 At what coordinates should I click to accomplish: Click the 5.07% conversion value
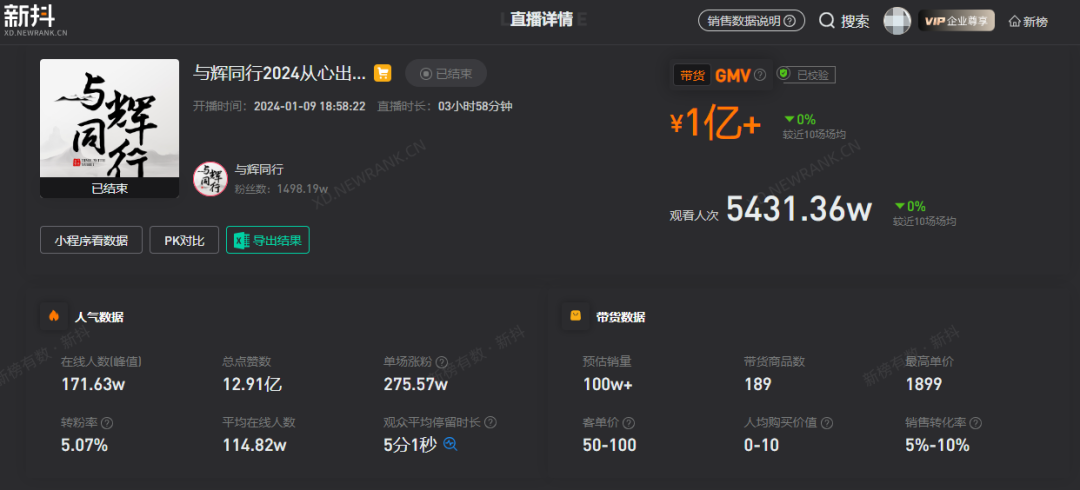tap(84, 445)
